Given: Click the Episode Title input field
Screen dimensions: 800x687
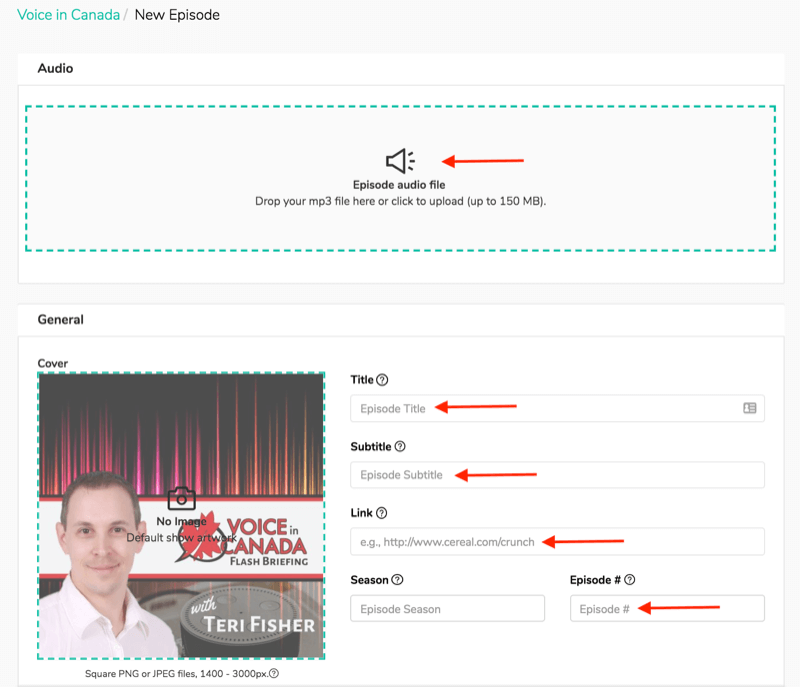Looking at the screenshot, I should [x=545, y=408].
